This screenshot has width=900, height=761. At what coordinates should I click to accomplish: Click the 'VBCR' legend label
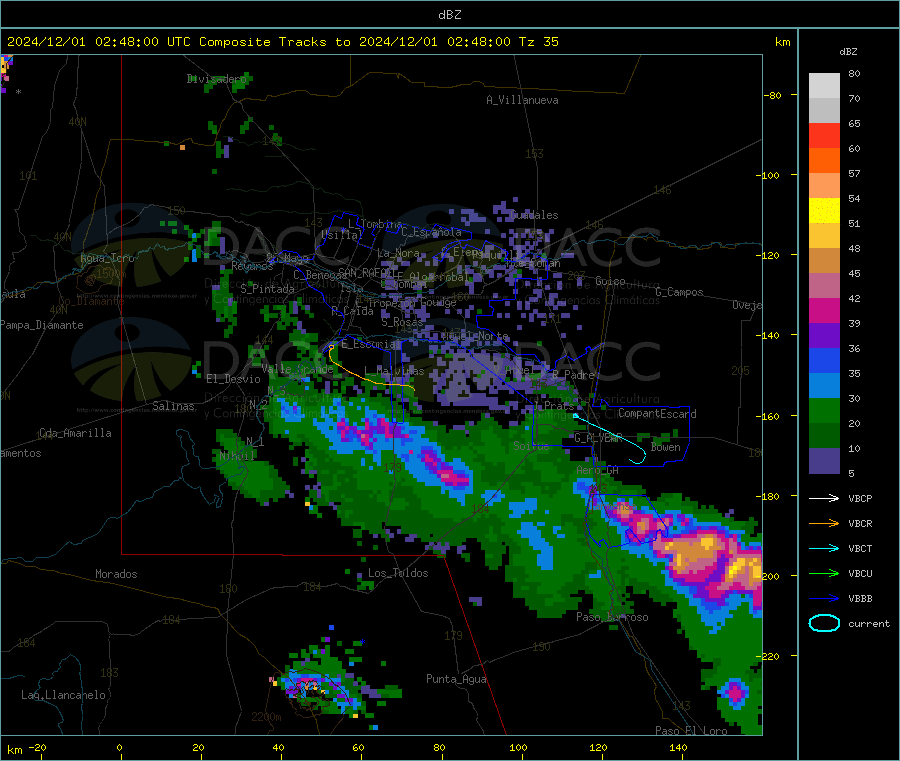pyautogui.click(x=860, y=523)
